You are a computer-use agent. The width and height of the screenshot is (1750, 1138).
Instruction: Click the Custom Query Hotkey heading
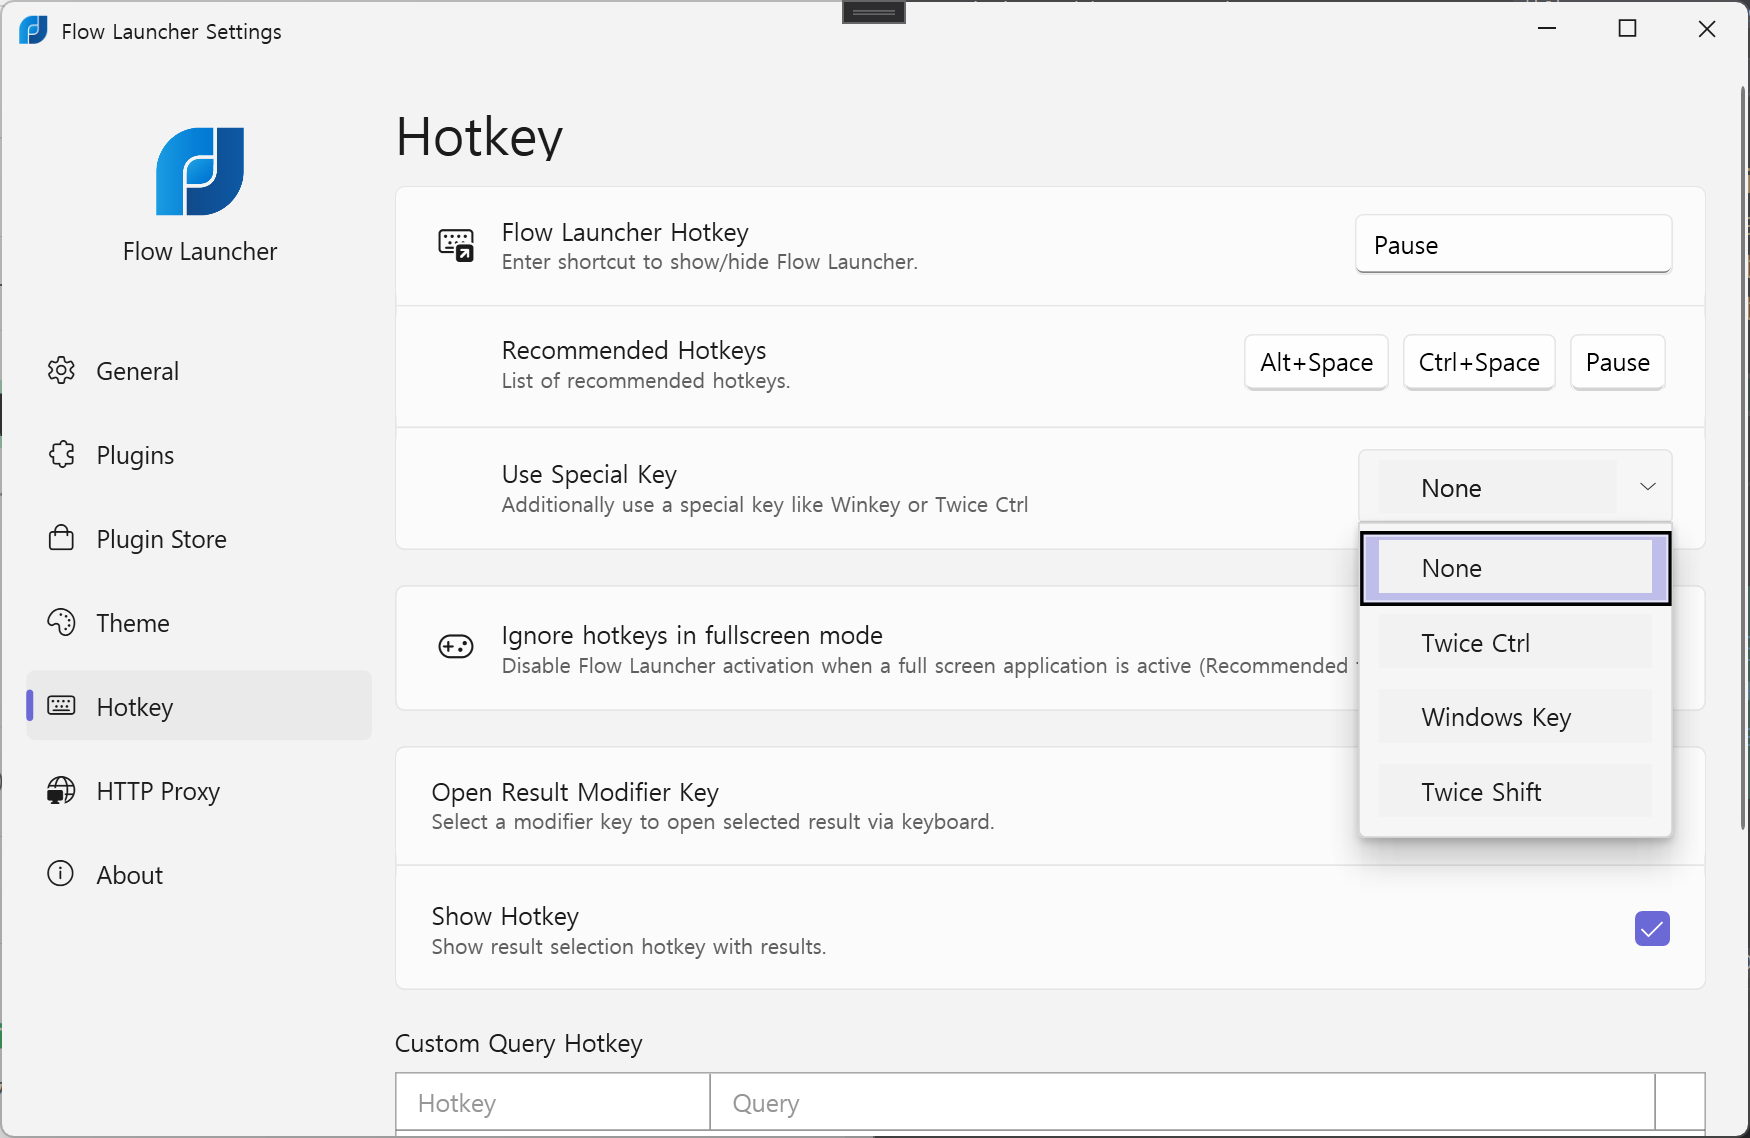[x=518, y=1043]
